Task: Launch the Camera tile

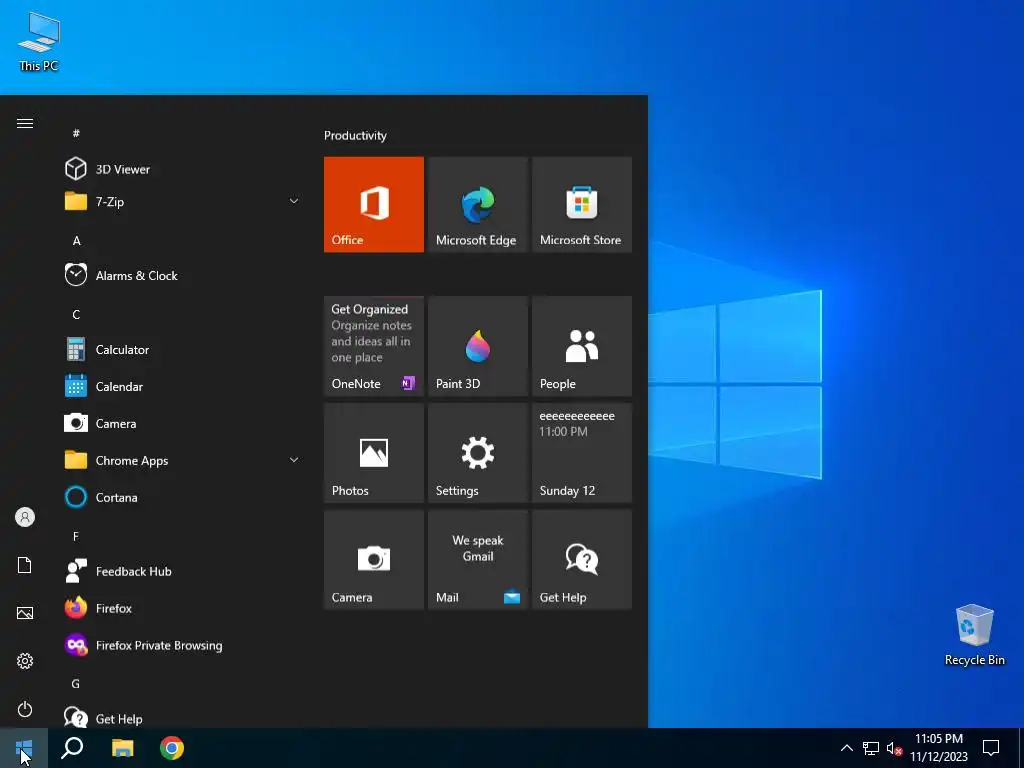Action: pyautogui.click(x=374, y=560)
